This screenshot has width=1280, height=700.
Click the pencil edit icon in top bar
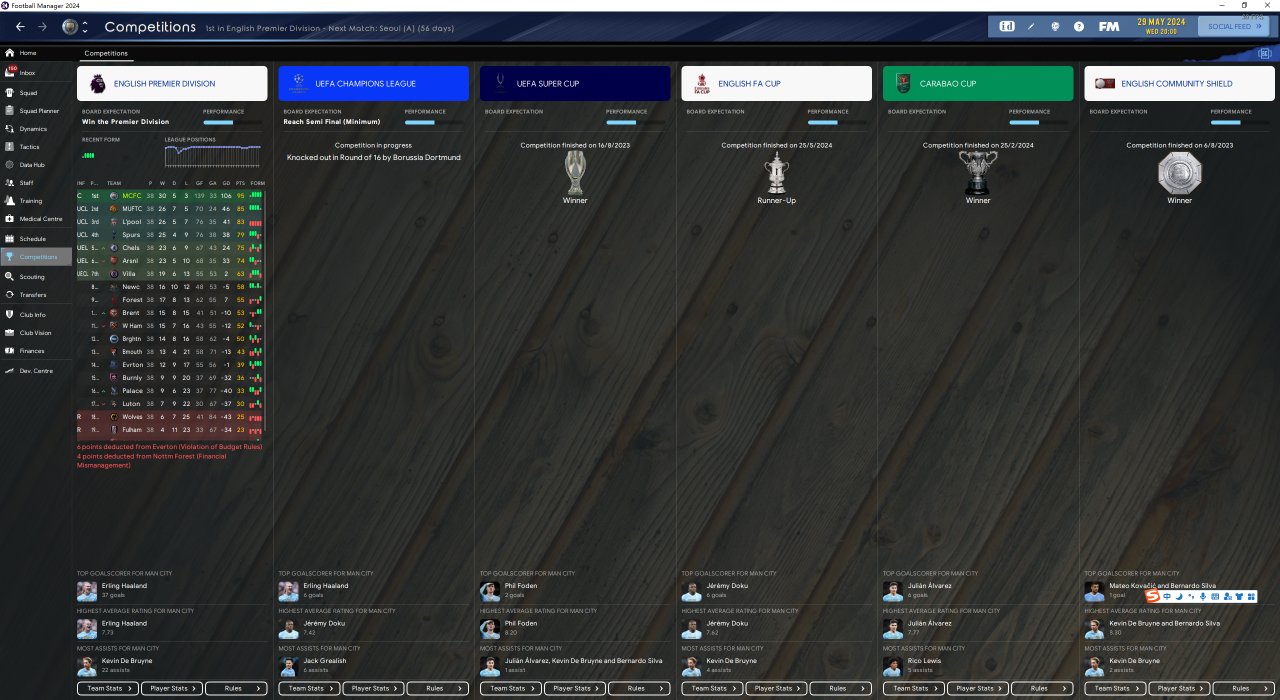(x=1031, y=26)
